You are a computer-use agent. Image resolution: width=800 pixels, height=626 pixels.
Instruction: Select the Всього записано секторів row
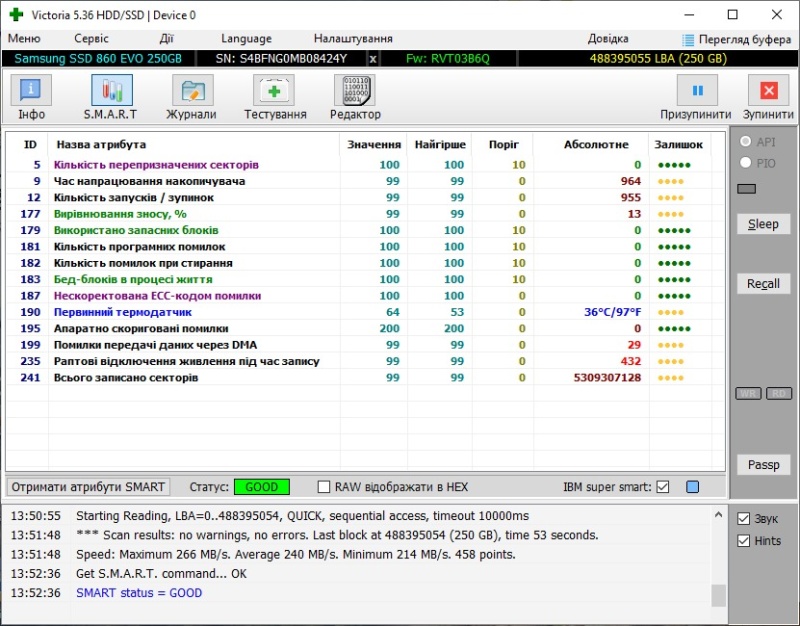[365, 378]
